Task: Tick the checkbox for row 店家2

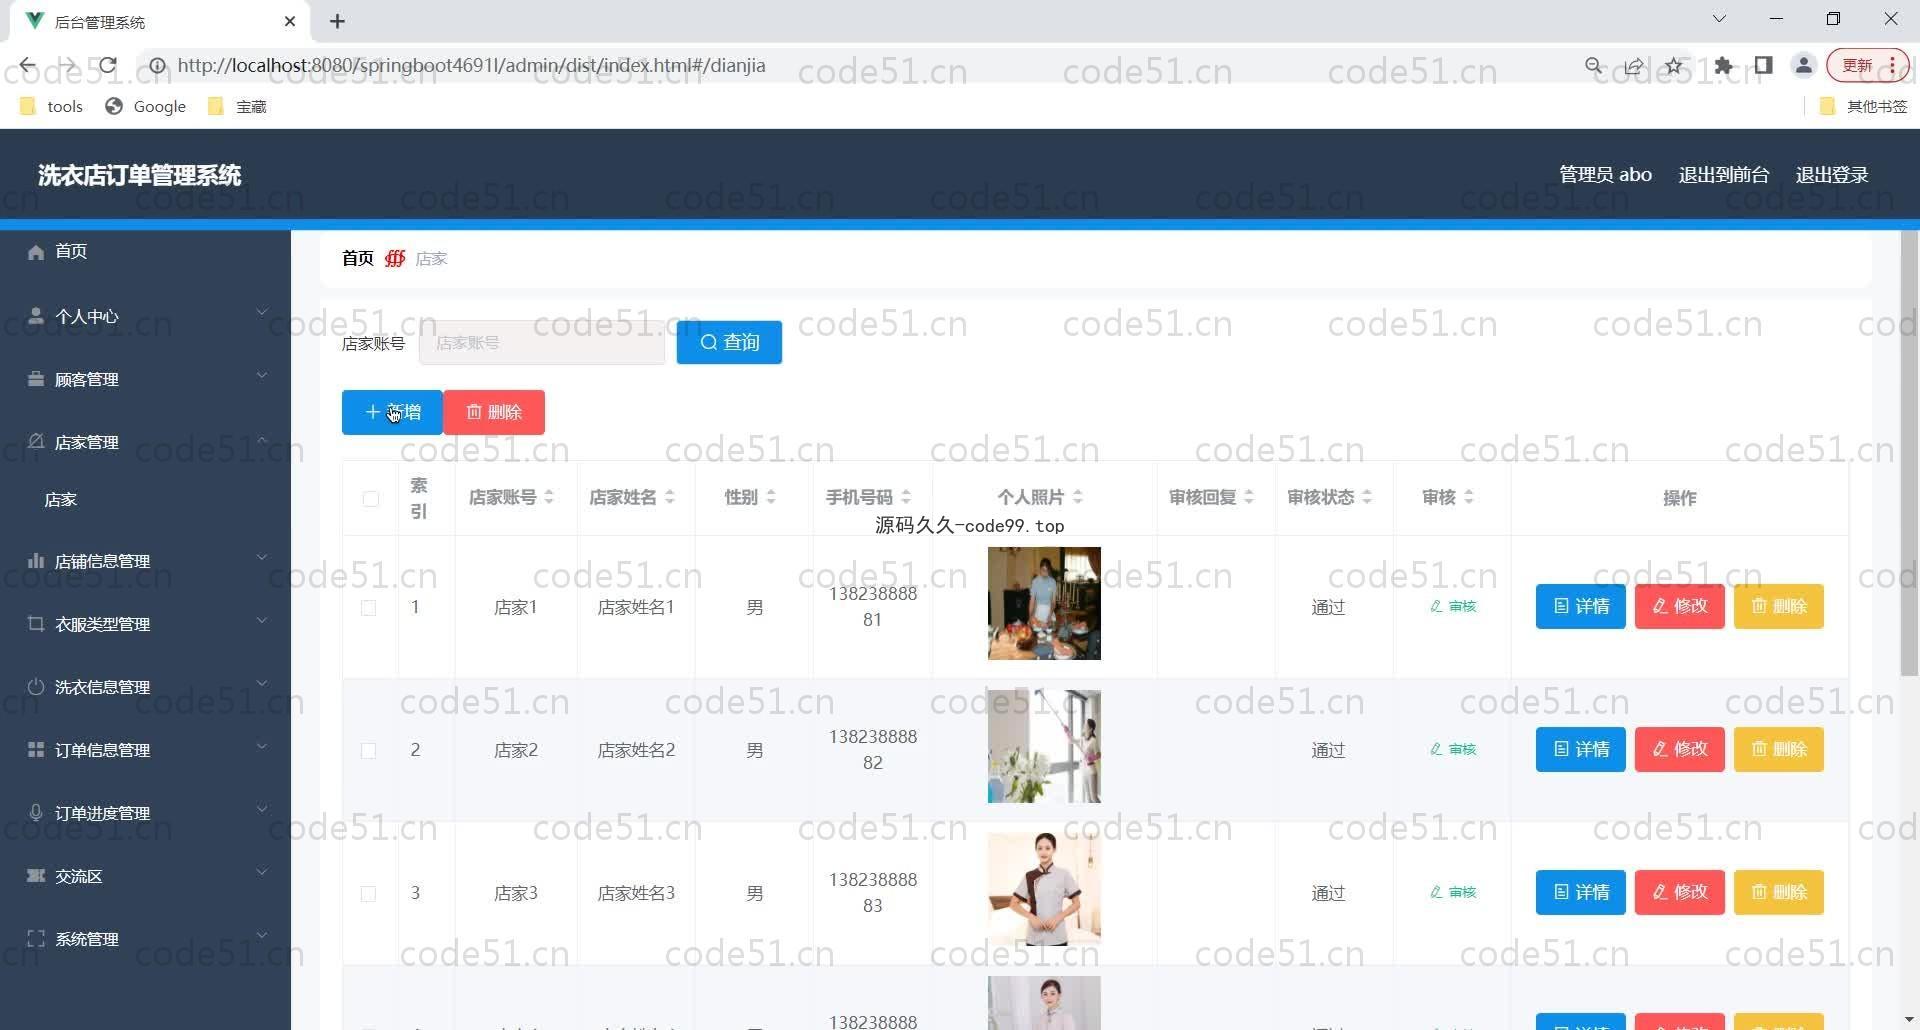Action: pyautogui.click(x=368, y=750)
